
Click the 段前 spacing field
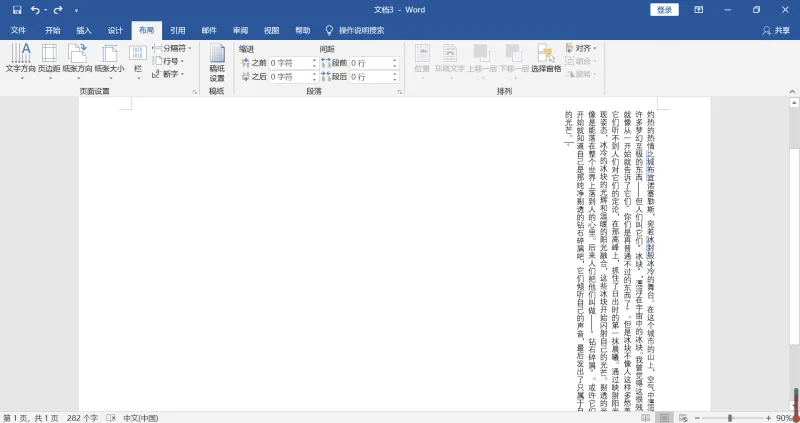[370, 63]
